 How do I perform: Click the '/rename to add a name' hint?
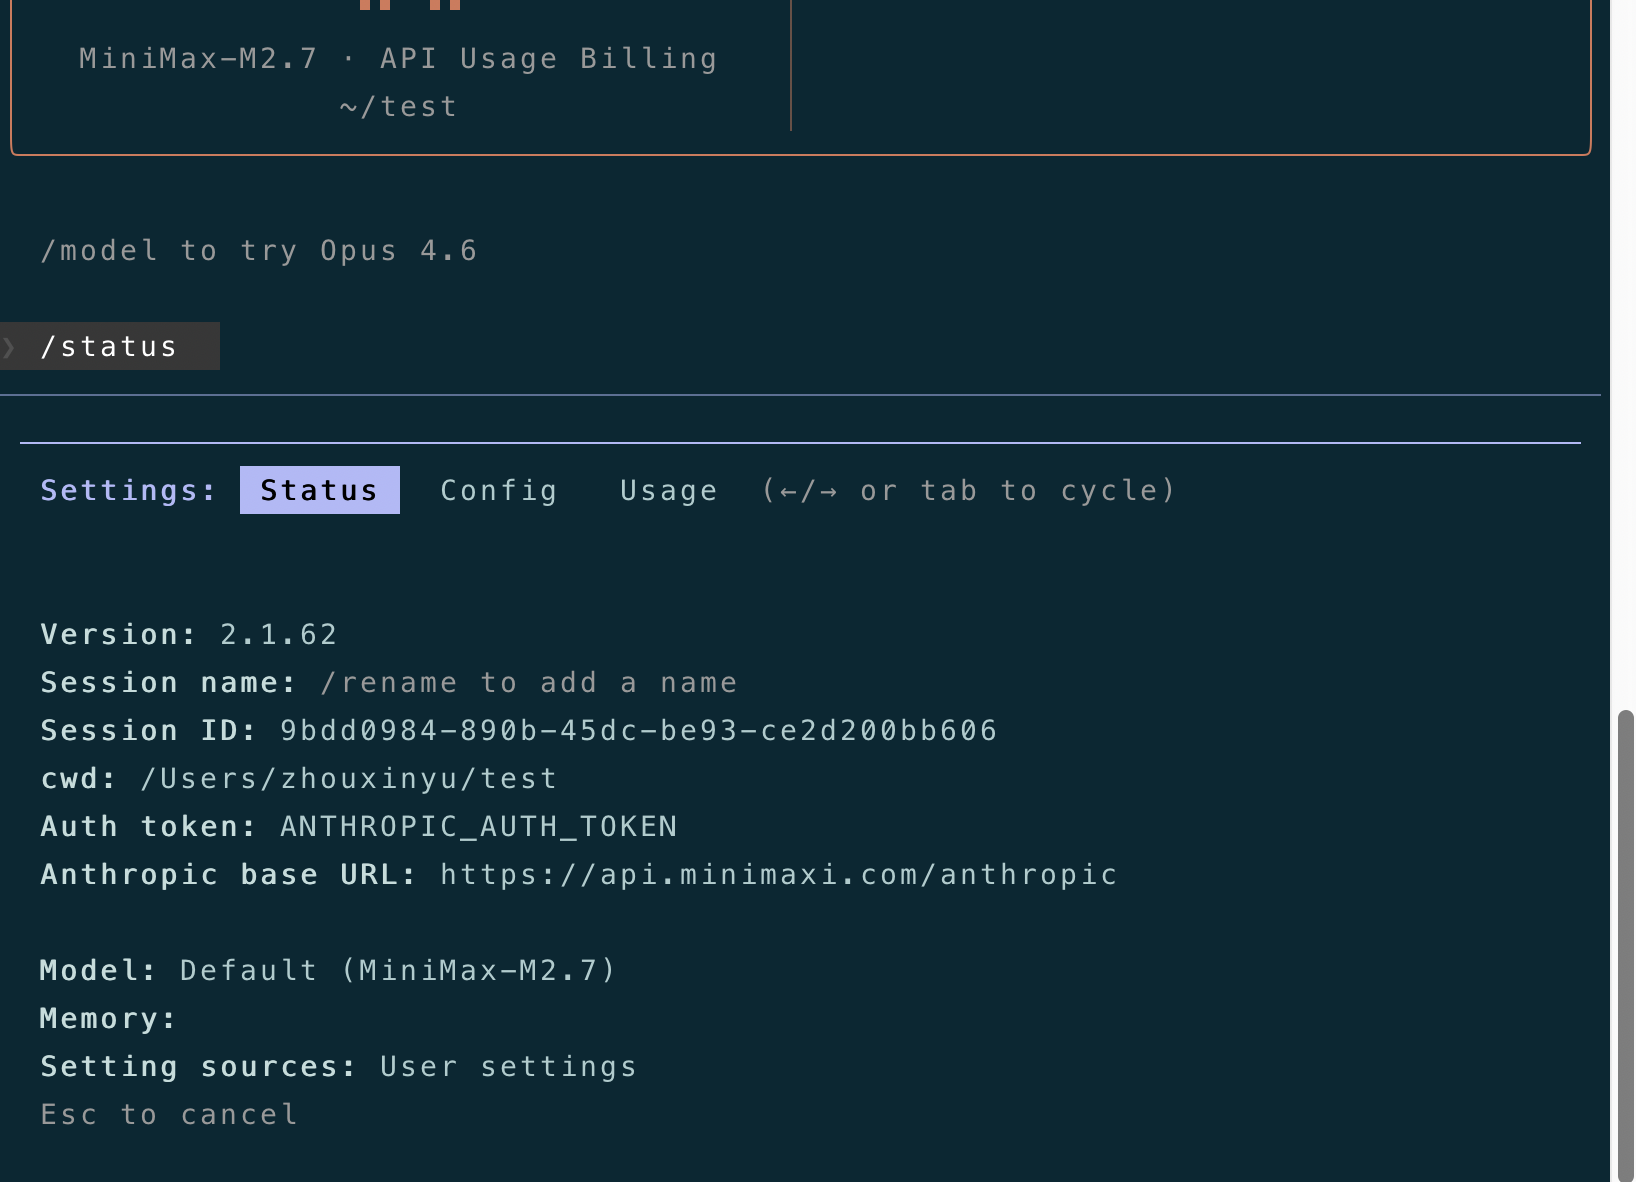[x=528, y=682]
